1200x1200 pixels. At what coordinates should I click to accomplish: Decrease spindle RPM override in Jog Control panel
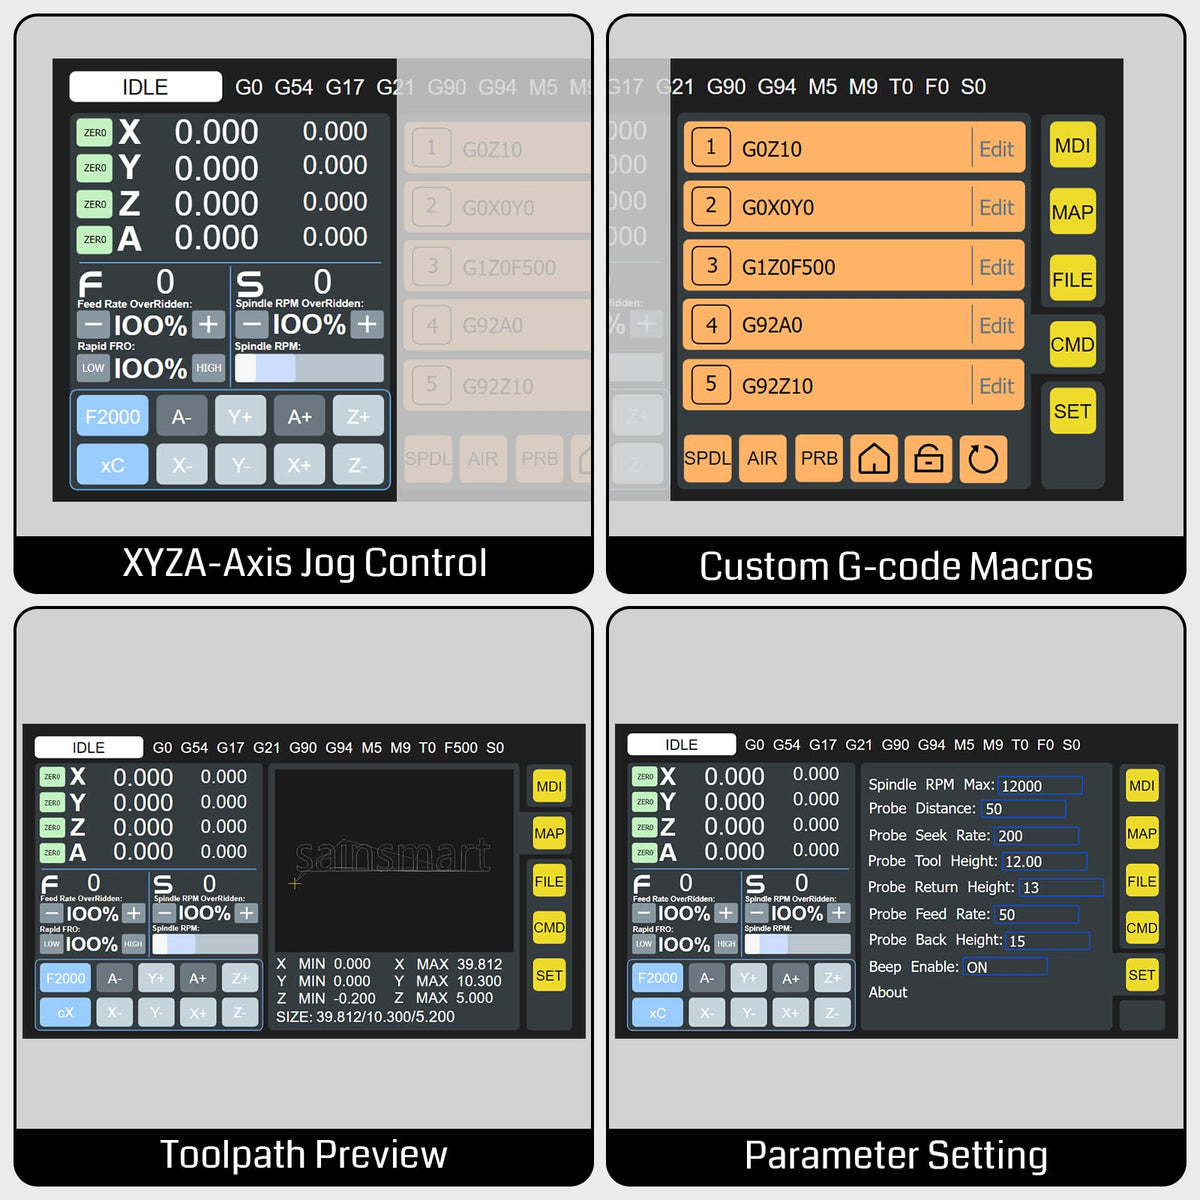(252, 324)
